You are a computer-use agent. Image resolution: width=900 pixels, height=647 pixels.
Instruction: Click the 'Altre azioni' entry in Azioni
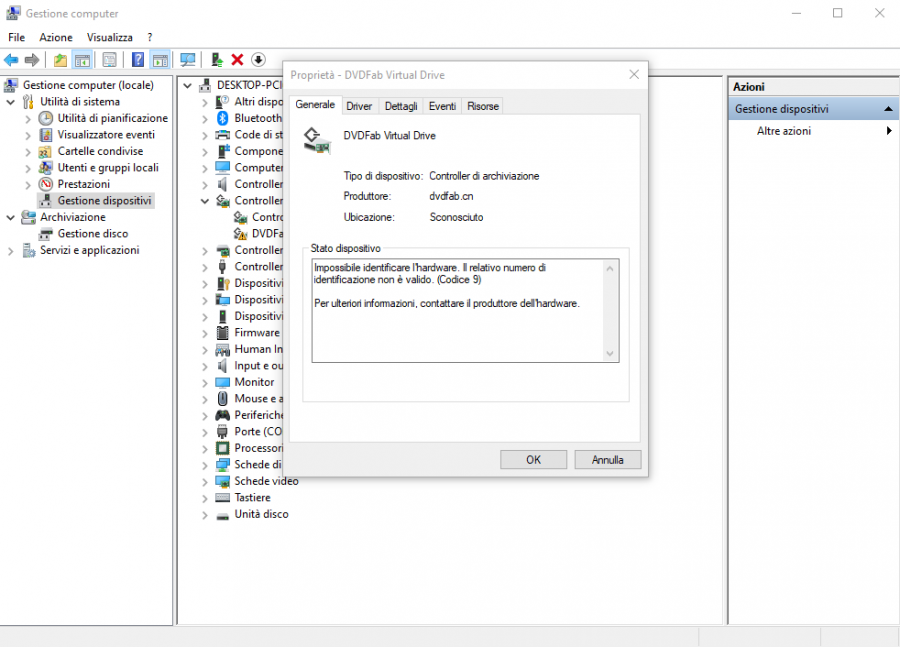783,131
